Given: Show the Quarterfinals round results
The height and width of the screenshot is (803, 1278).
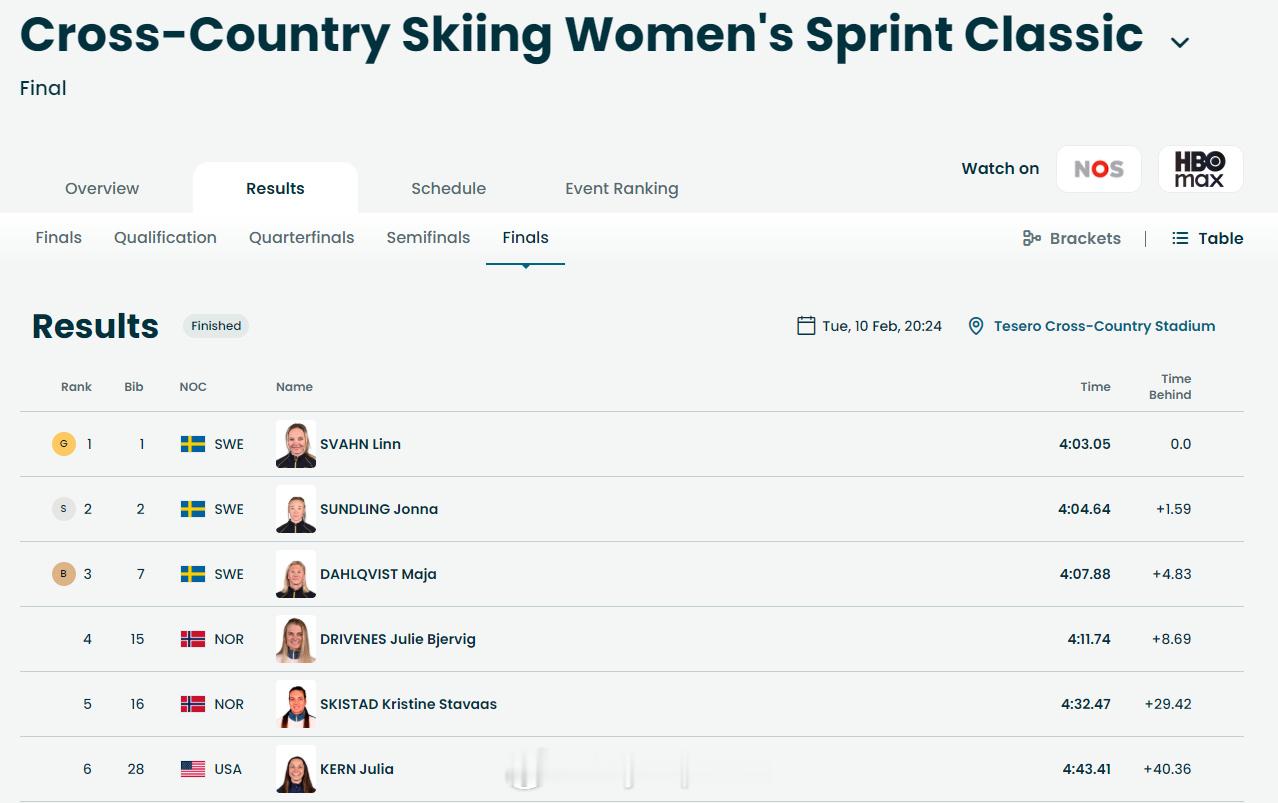Looking at the screenshot, I should tap(301, 237).
